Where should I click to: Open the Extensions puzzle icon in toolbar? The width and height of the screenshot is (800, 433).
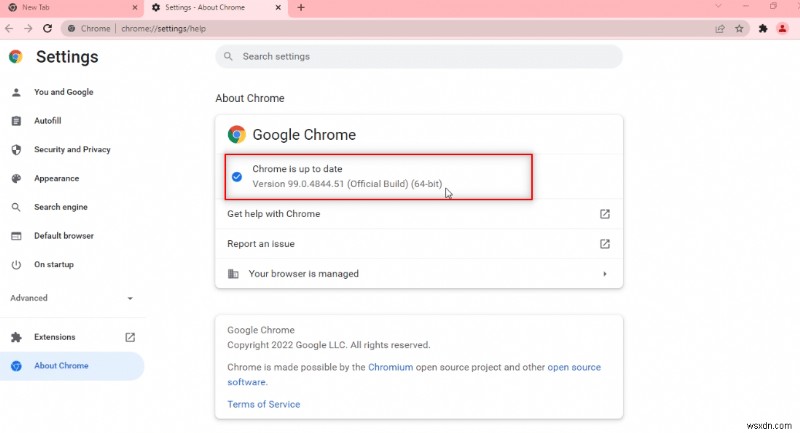click(x=763, y=28)
